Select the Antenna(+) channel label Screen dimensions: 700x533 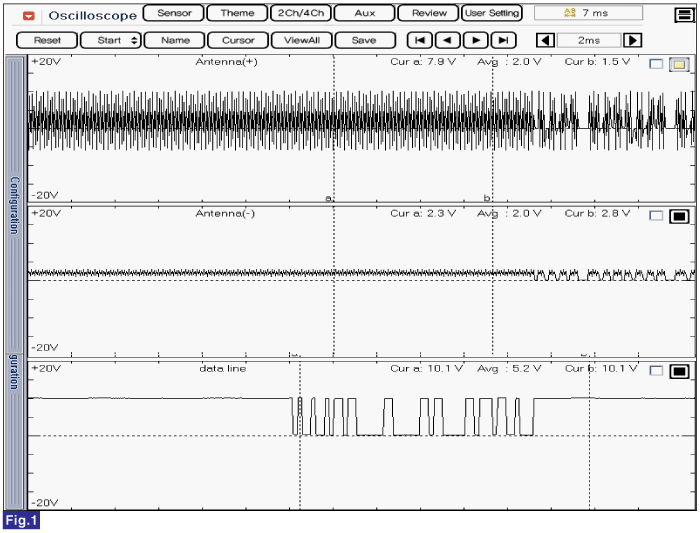(226, 62)
